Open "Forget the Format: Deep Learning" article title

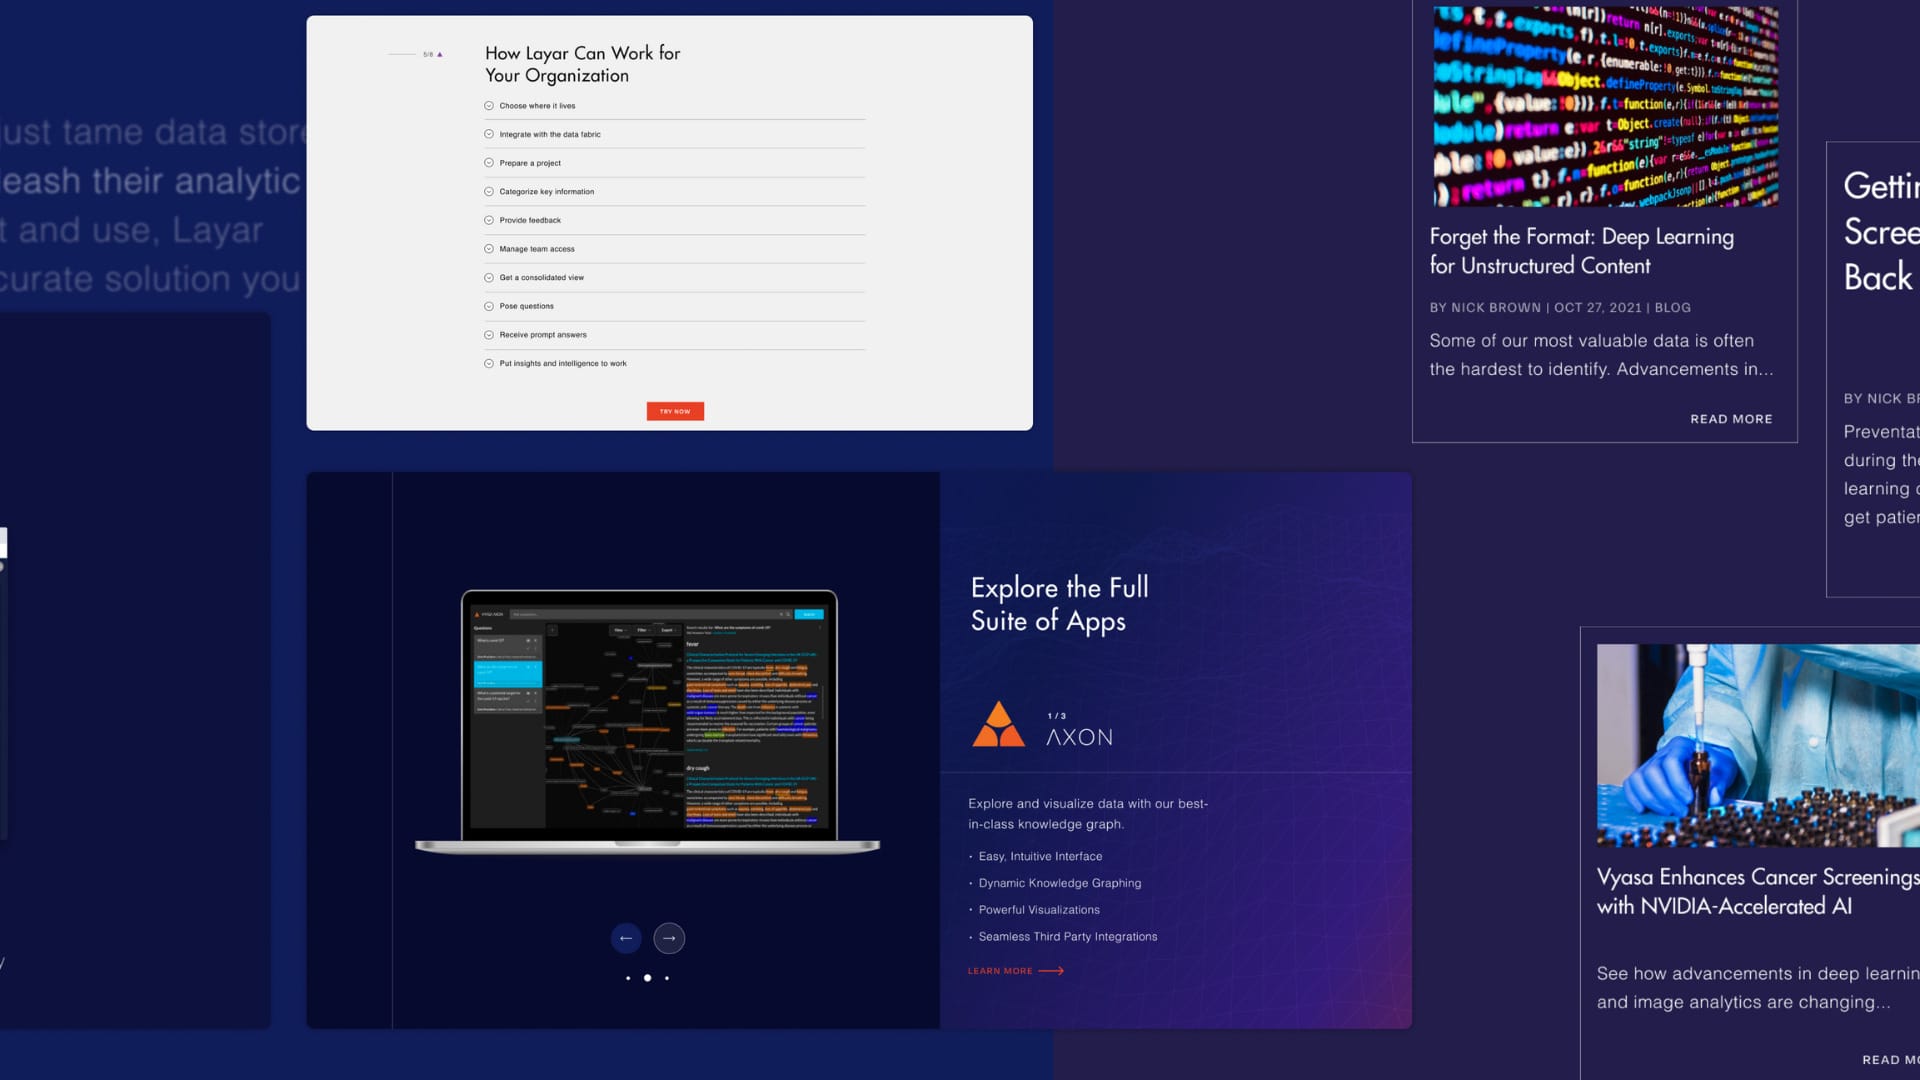(1581, 251)
